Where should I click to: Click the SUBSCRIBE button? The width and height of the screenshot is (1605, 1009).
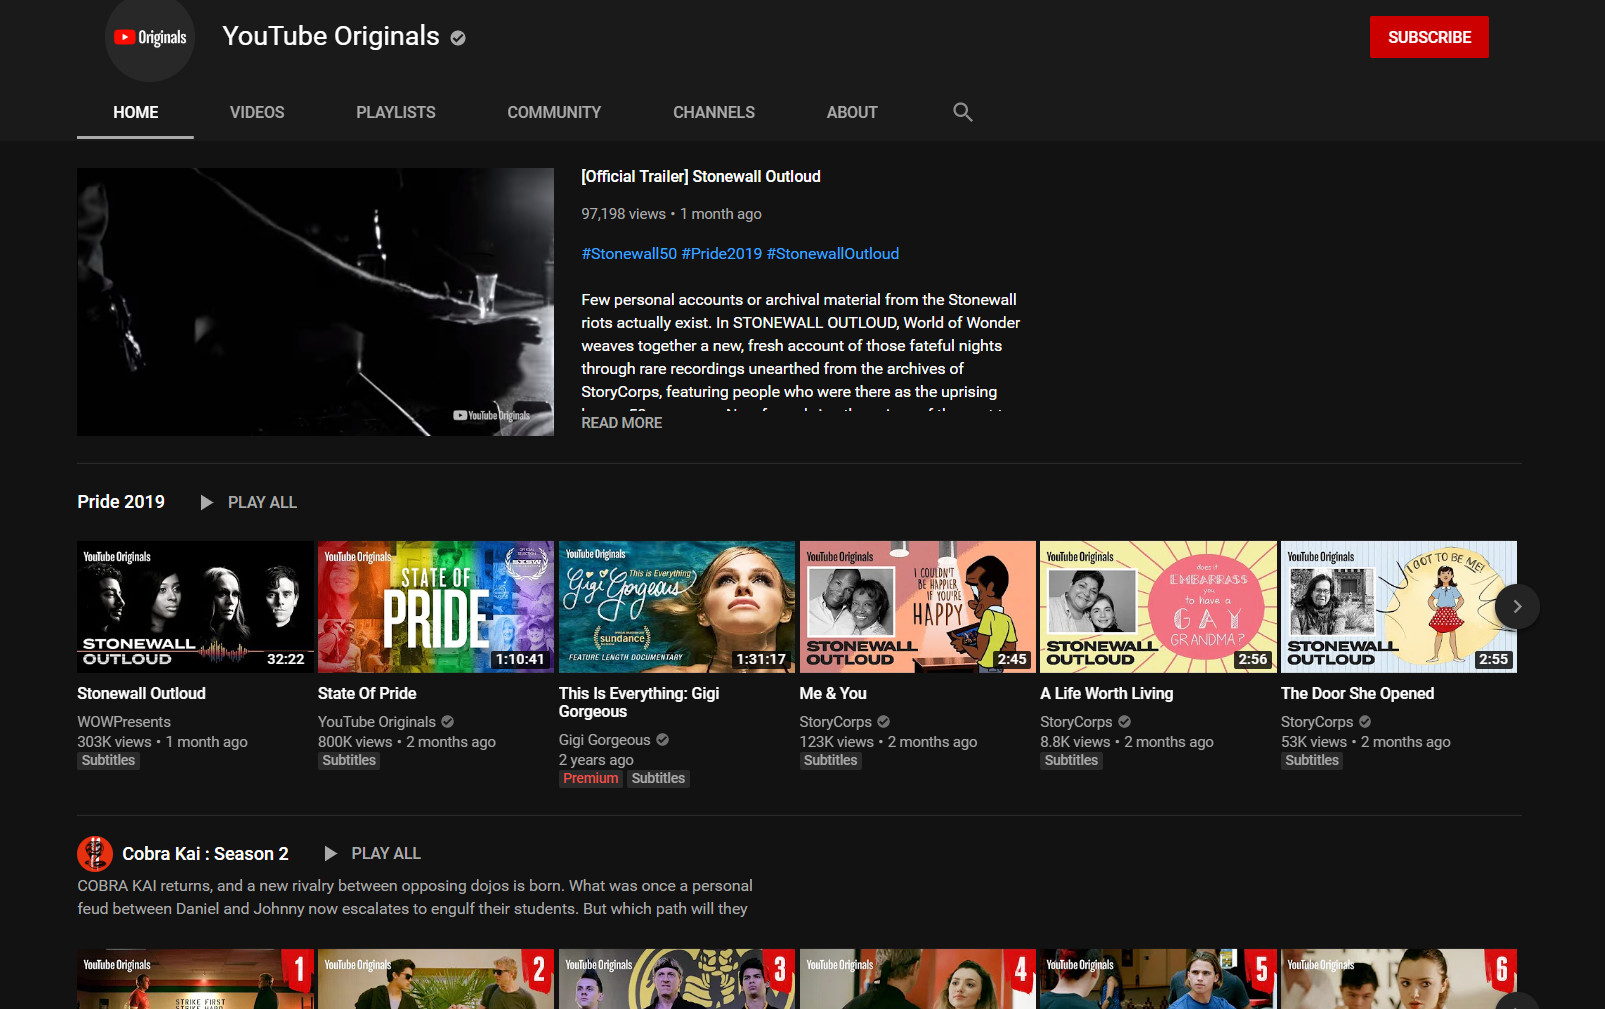tap(1429, 36)
